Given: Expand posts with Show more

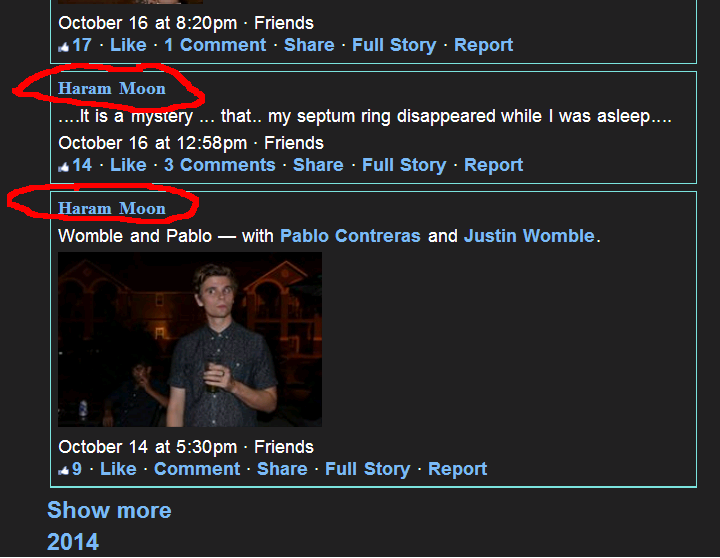Looking at the screenshot, I should tap(109, 510).
